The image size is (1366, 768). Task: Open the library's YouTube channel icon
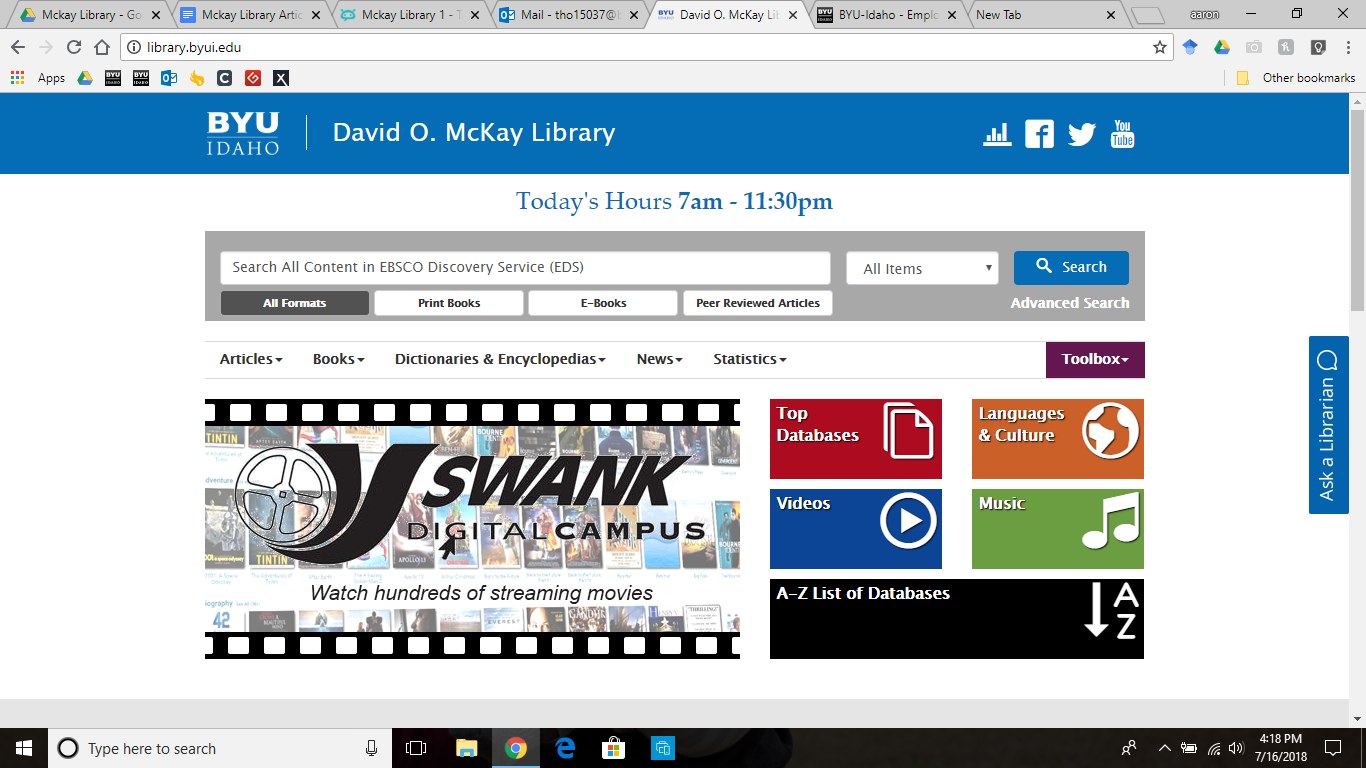(1123, 134)
